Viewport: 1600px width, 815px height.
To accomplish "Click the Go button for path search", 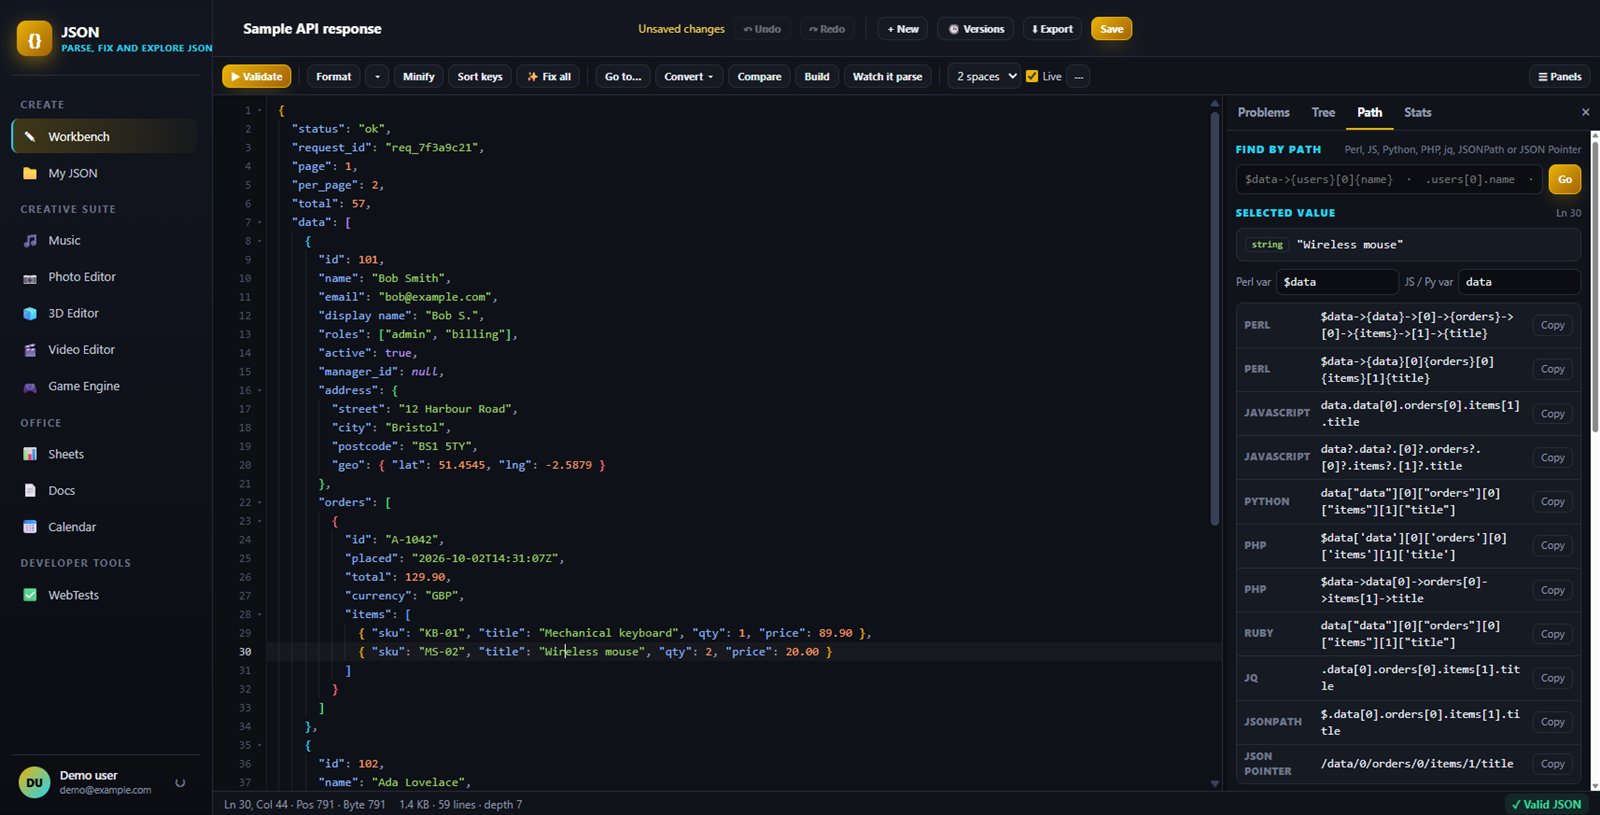I will click(1564, 179).
